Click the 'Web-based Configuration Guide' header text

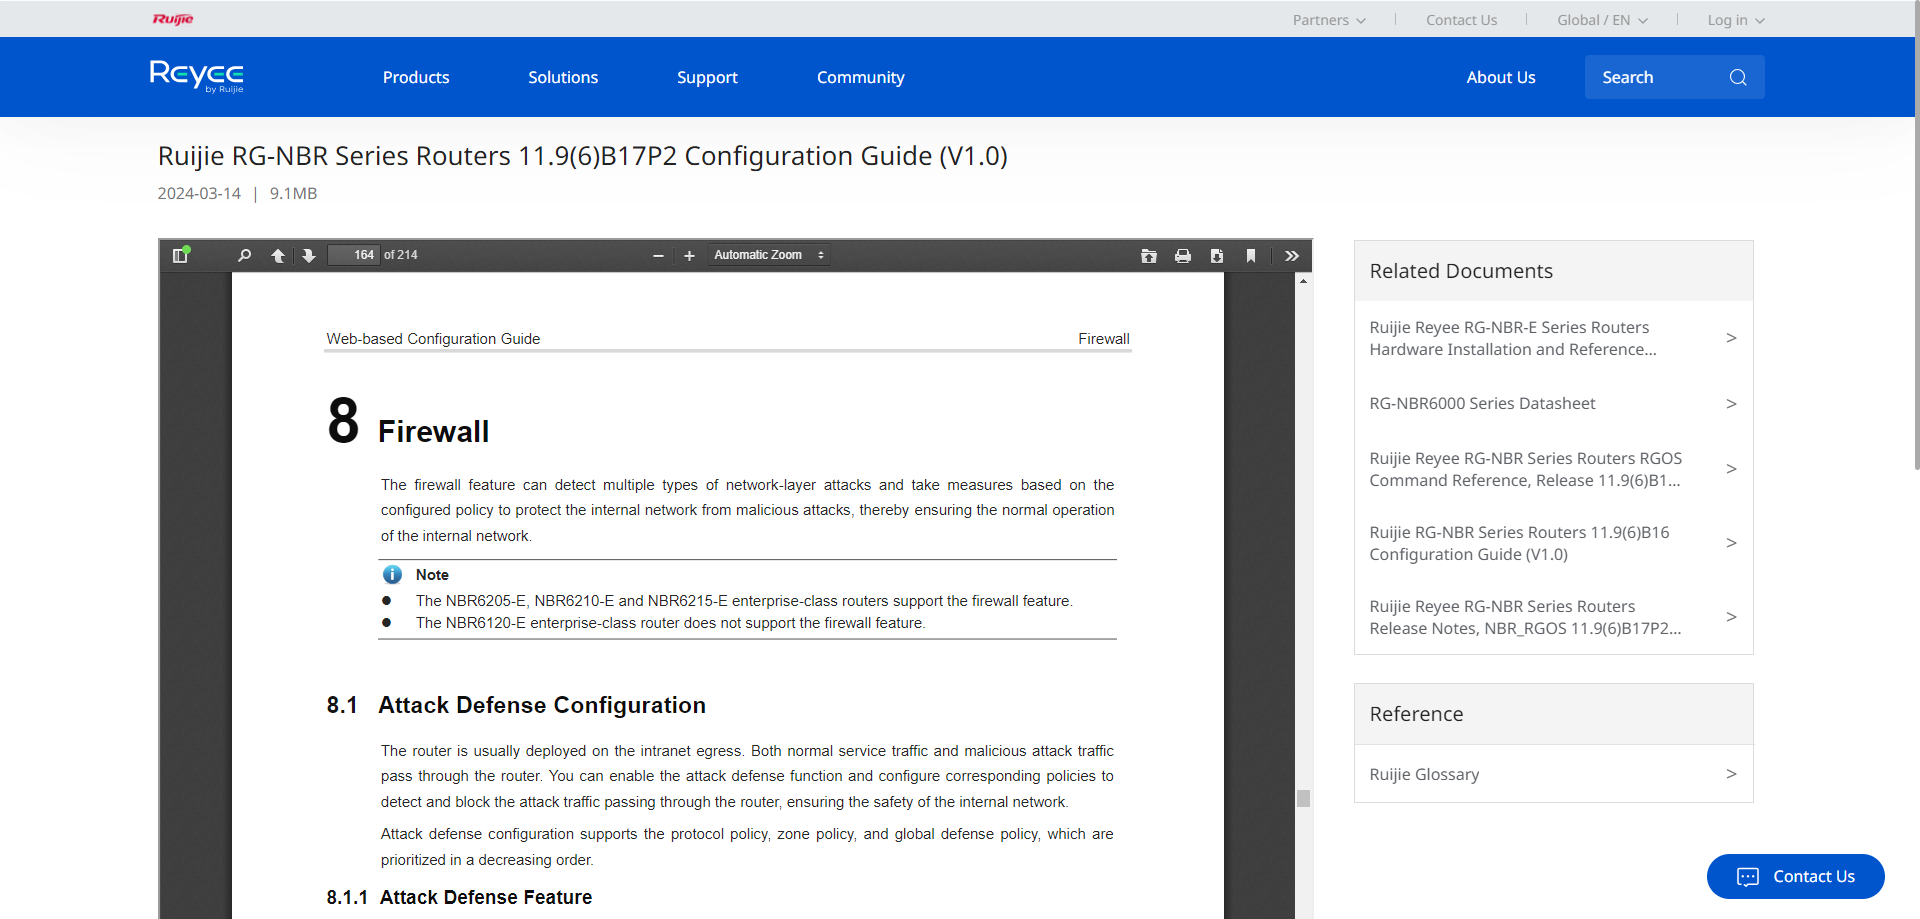tap(433, 339)
